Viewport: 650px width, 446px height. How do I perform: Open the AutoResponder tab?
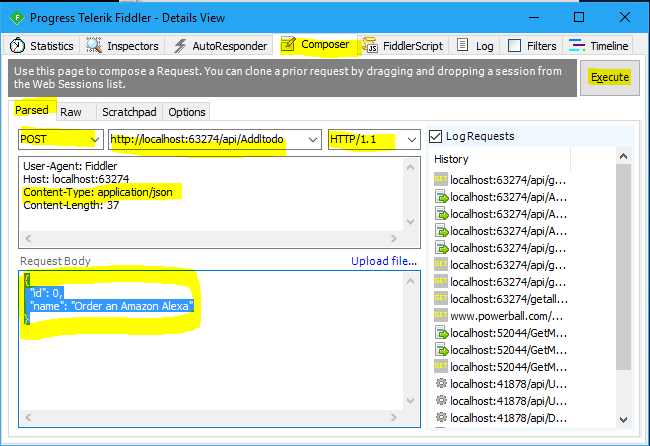pyautogui.click(x=220, y=46)
